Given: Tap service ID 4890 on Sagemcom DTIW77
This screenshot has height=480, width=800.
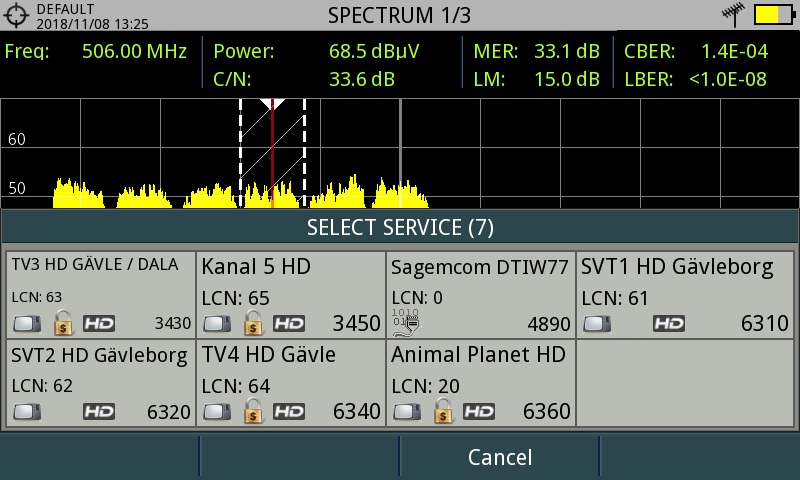Looking at the screenshot, I should 549,324.
